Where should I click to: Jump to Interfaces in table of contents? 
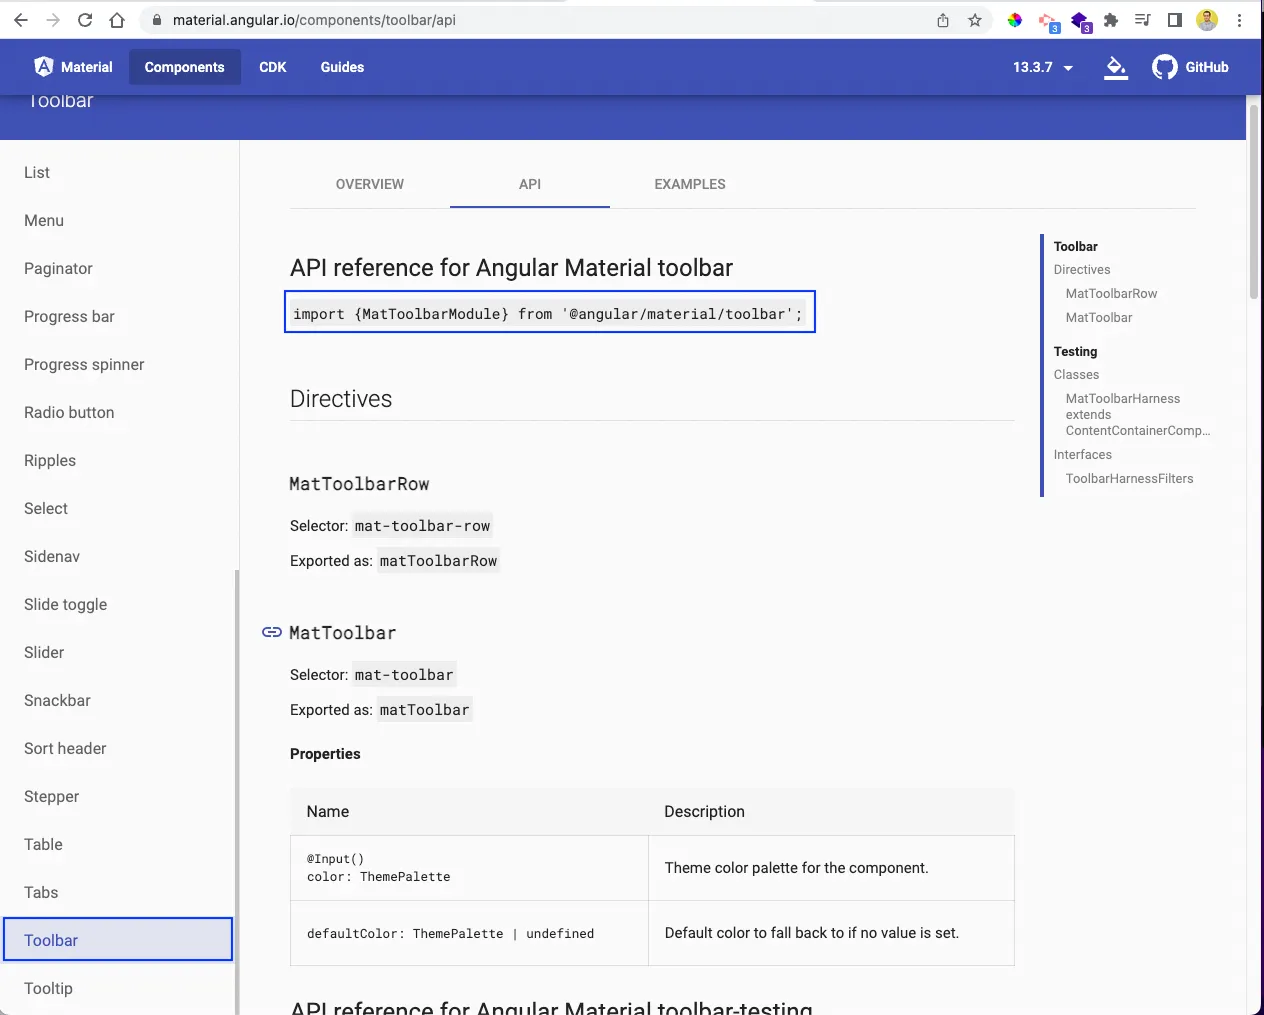tap(1082, 455)
